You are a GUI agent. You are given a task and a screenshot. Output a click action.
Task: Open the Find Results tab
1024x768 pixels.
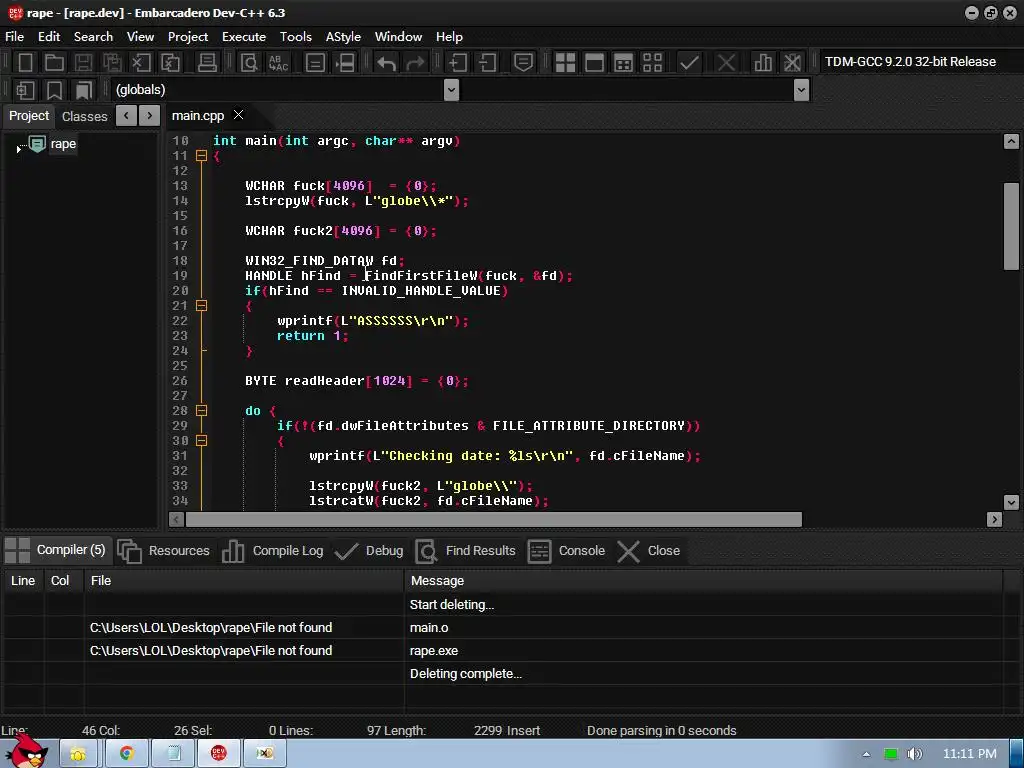(x=466, y=551)
